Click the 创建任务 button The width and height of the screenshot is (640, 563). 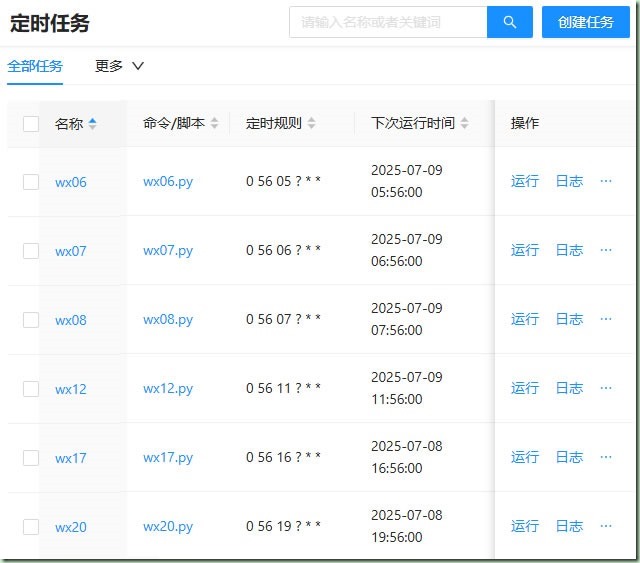[586, 22]
